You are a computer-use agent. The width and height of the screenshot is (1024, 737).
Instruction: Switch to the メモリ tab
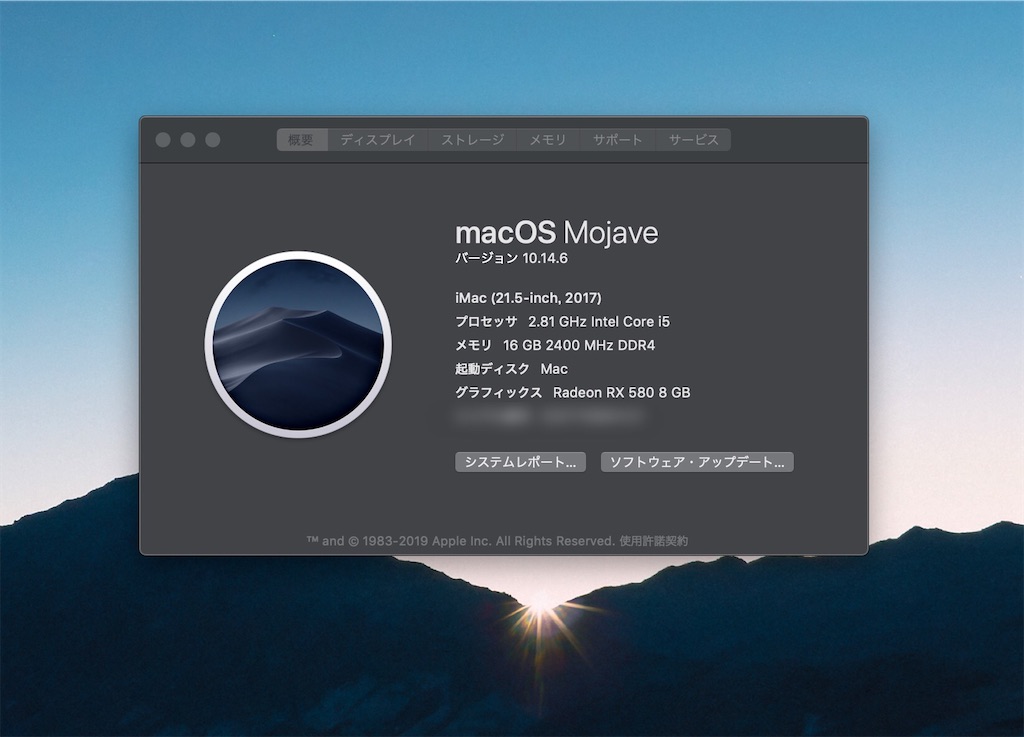548,140
